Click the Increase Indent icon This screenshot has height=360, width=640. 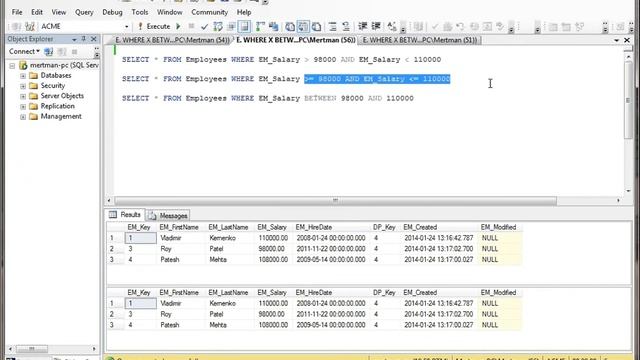[x=376, y=27]
